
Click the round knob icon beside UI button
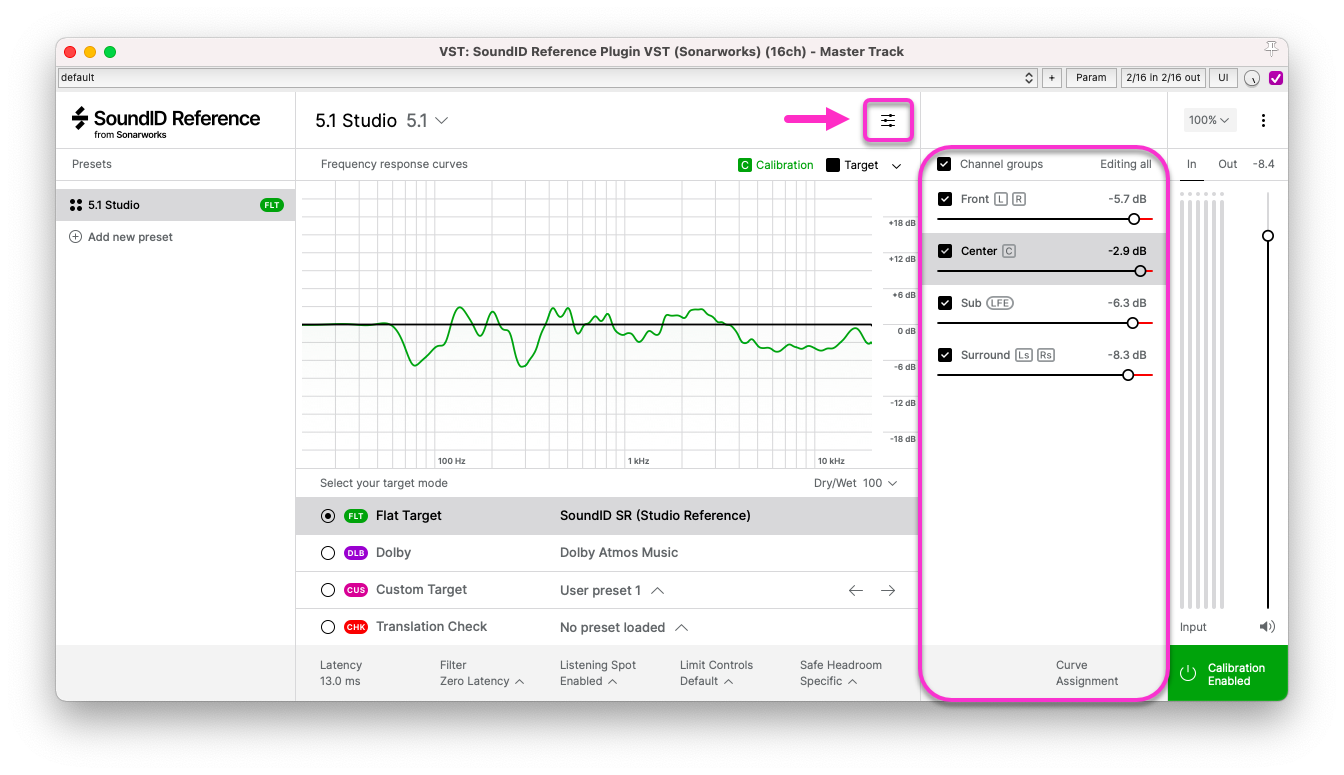[1252, 78]
